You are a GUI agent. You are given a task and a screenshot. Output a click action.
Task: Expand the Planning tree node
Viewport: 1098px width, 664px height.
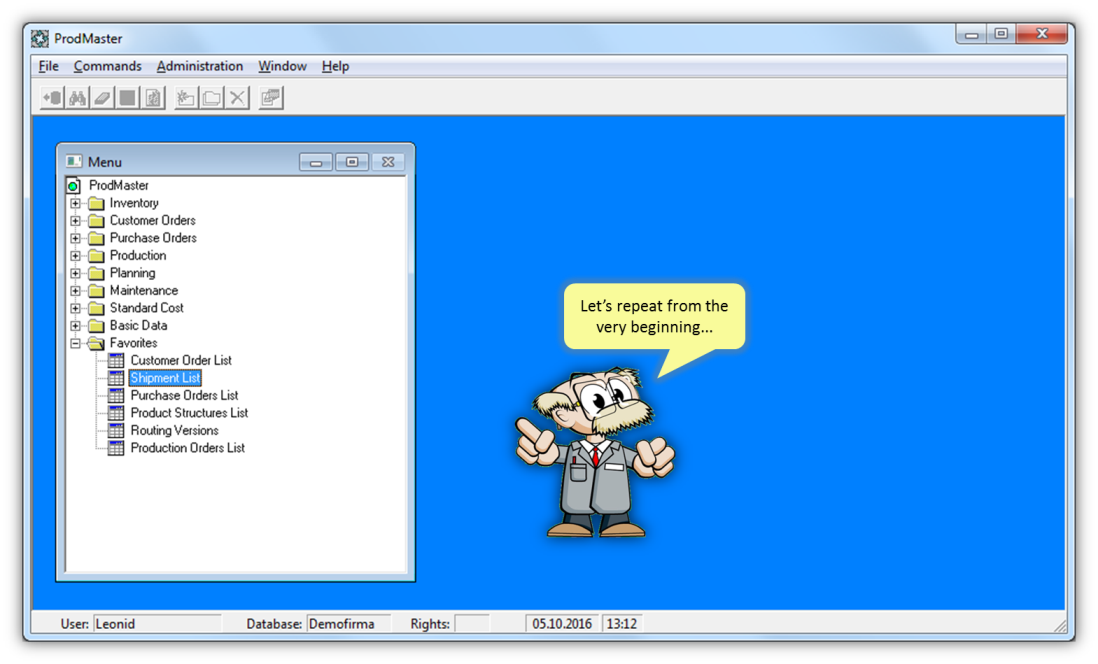click(x=76, y=273)
